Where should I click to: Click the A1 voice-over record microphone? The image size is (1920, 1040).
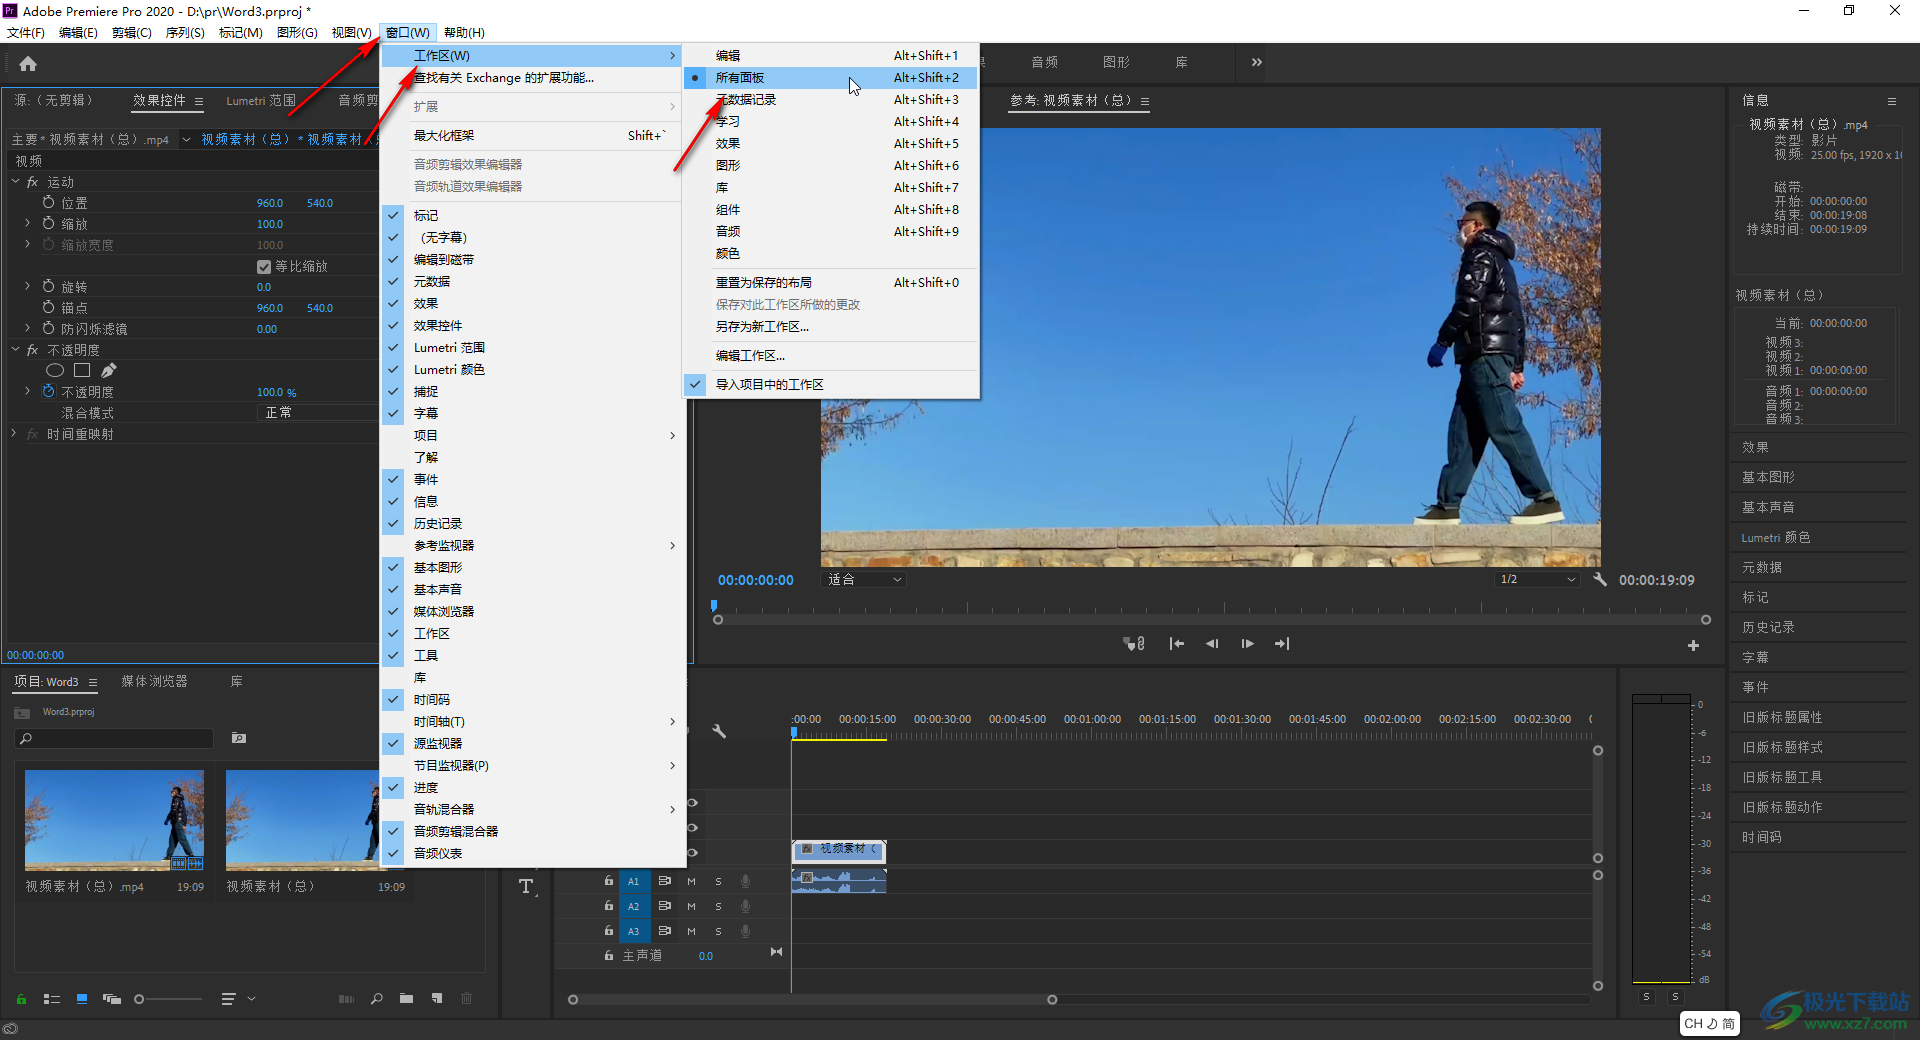point(745,881)
